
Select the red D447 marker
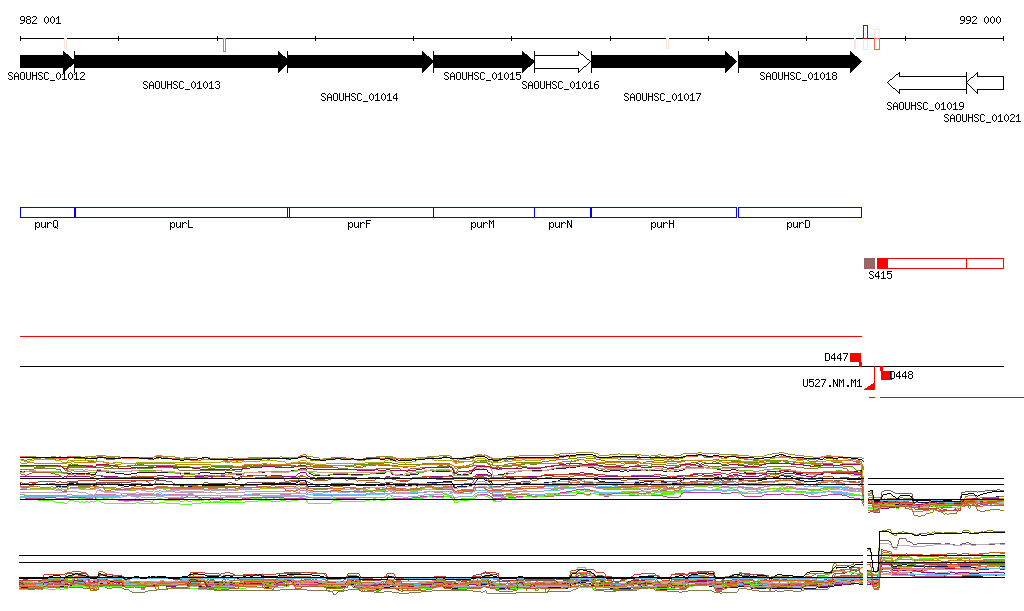855,357
